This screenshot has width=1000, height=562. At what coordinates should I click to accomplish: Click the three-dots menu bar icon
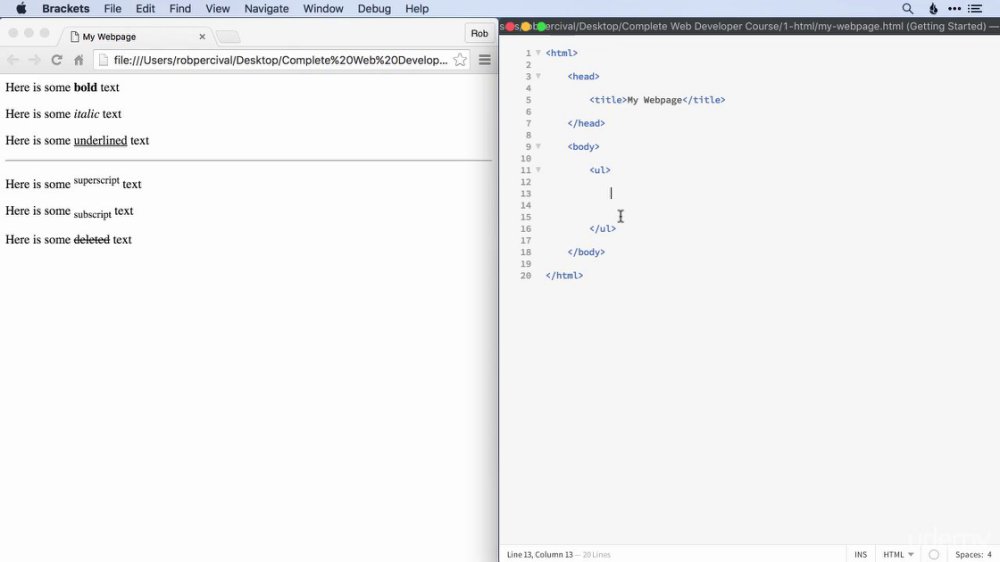click(954, 9)
